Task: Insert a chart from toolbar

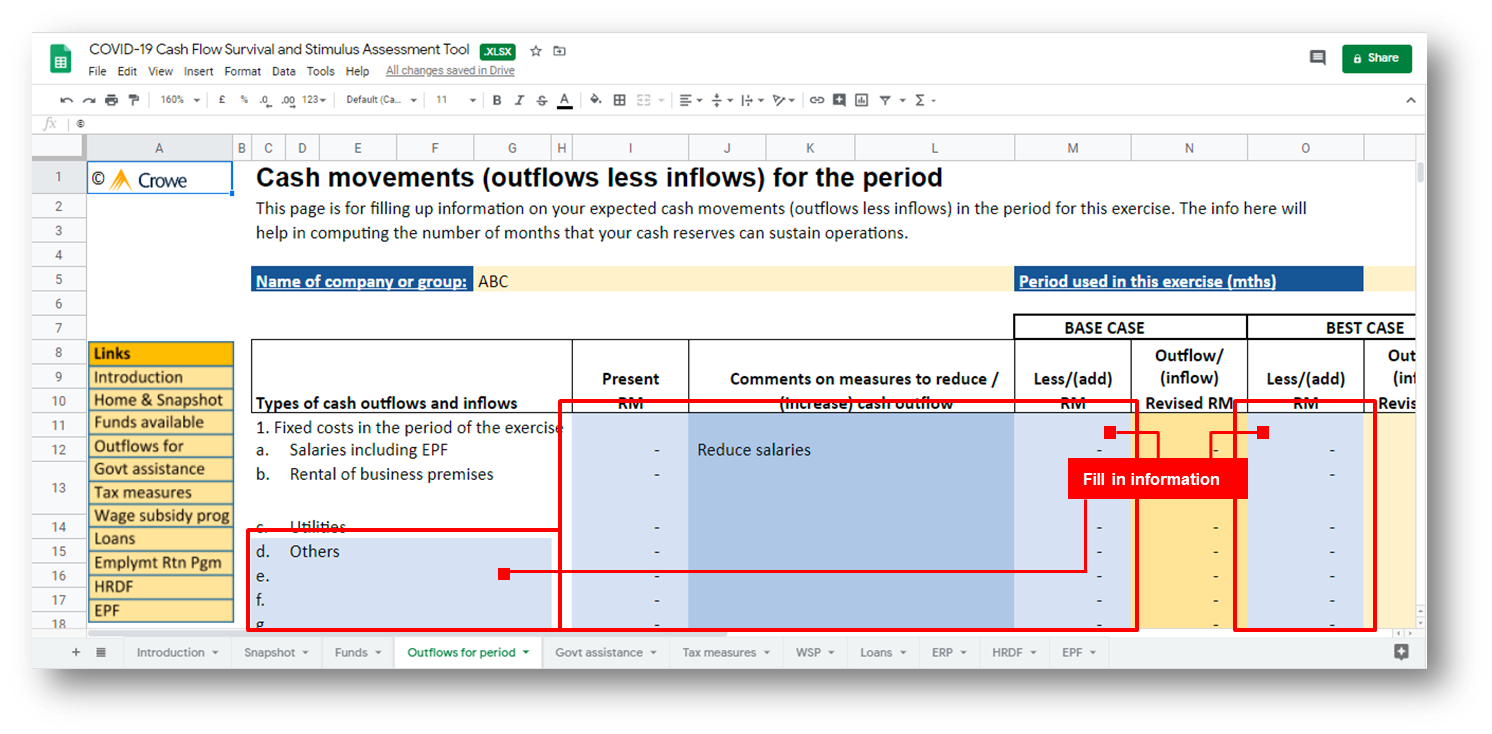Action: point(861,100)
